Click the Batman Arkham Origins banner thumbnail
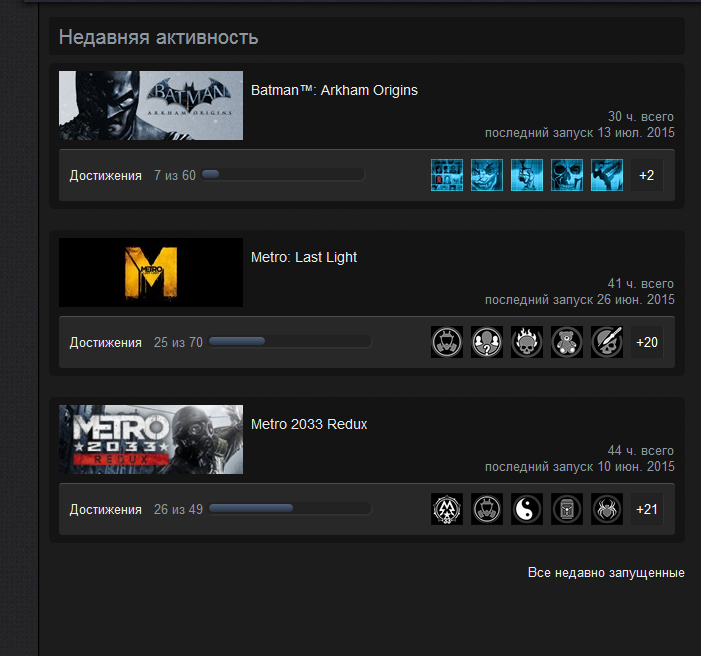 (x=151, y=105)
